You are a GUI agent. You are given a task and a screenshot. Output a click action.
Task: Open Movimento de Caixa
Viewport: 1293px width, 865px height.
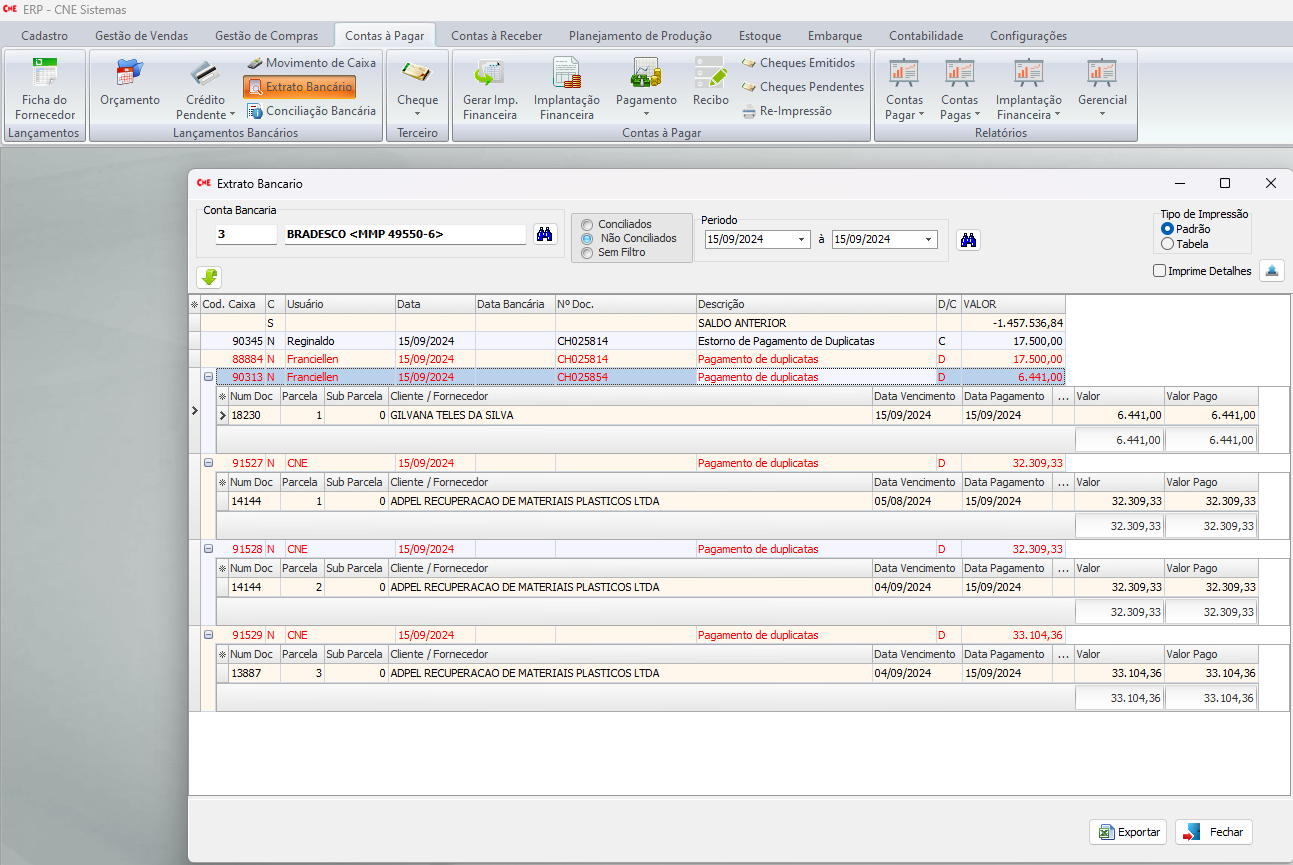310,63
